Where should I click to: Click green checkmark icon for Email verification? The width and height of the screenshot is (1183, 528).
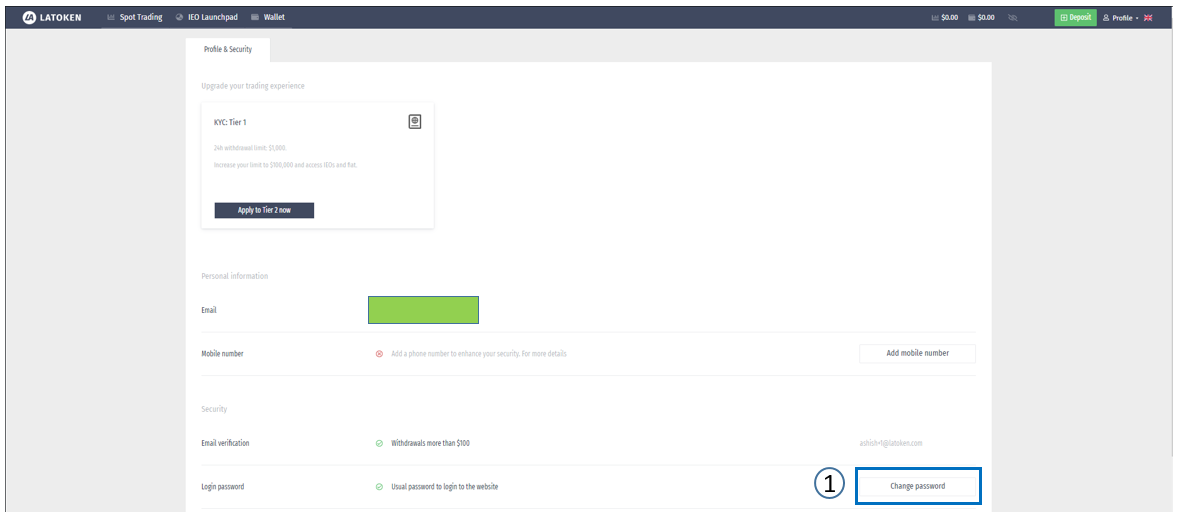pos(379,443)
